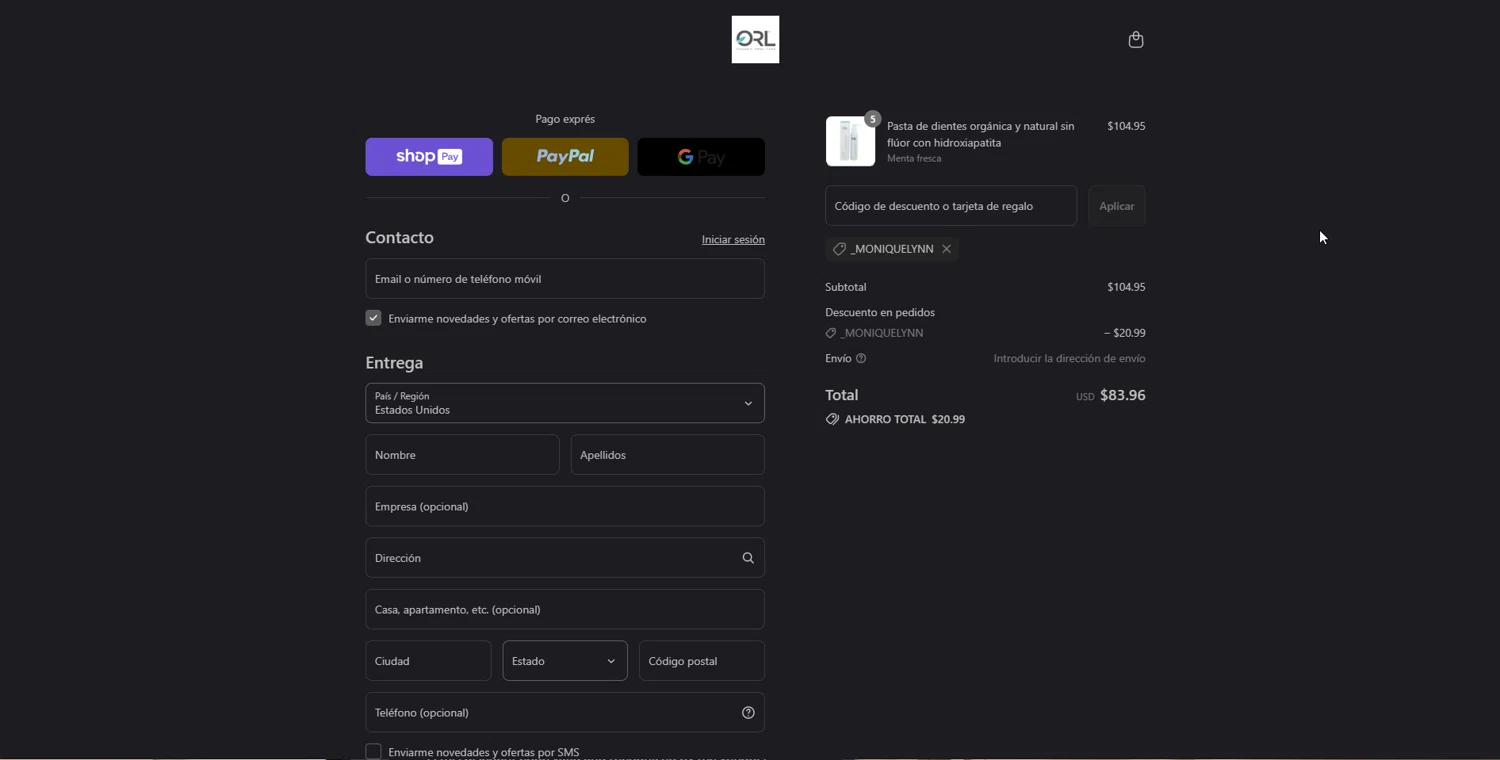This screenshot has width=1500, height=760.
Task: Click the Menta fresca variant text
Action: coord(914,159)
